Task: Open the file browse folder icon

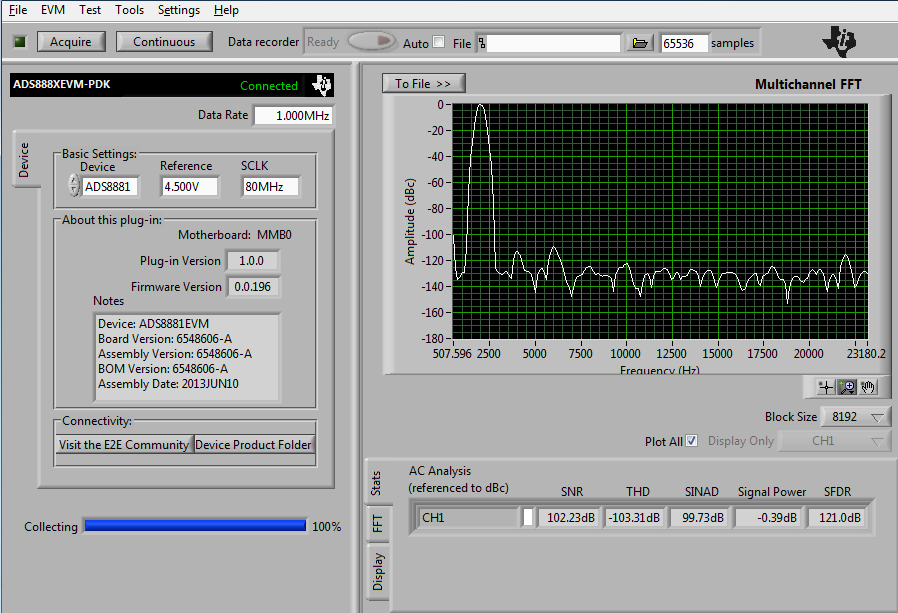Action: [x=640, y=43]
